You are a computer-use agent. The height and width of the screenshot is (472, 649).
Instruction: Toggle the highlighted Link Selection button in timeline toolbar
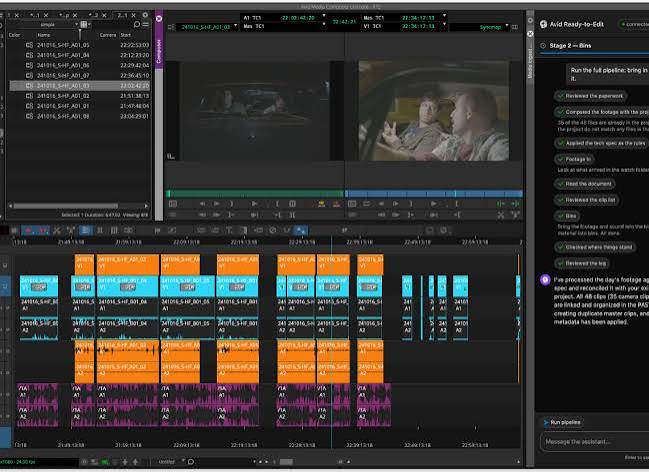point(86,230)
